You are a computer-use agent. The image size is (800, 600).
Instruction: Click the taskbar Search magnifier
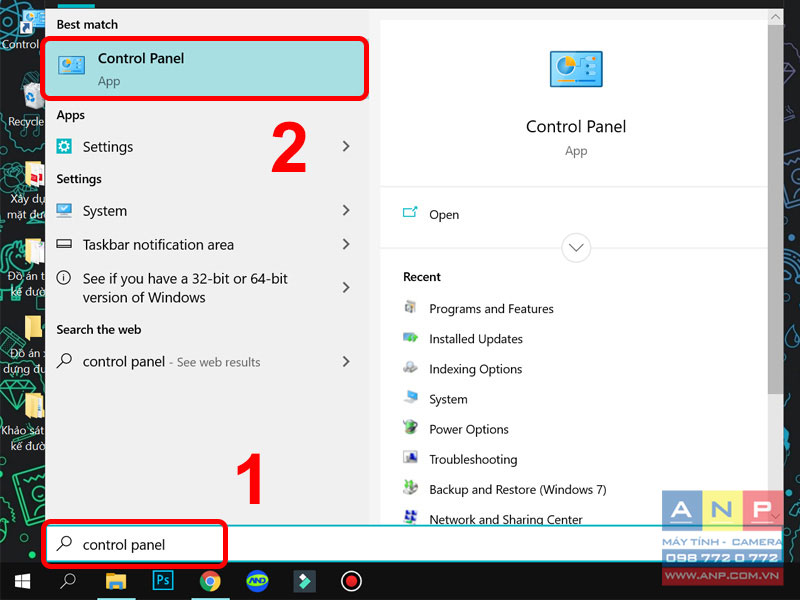pos(68,581)
